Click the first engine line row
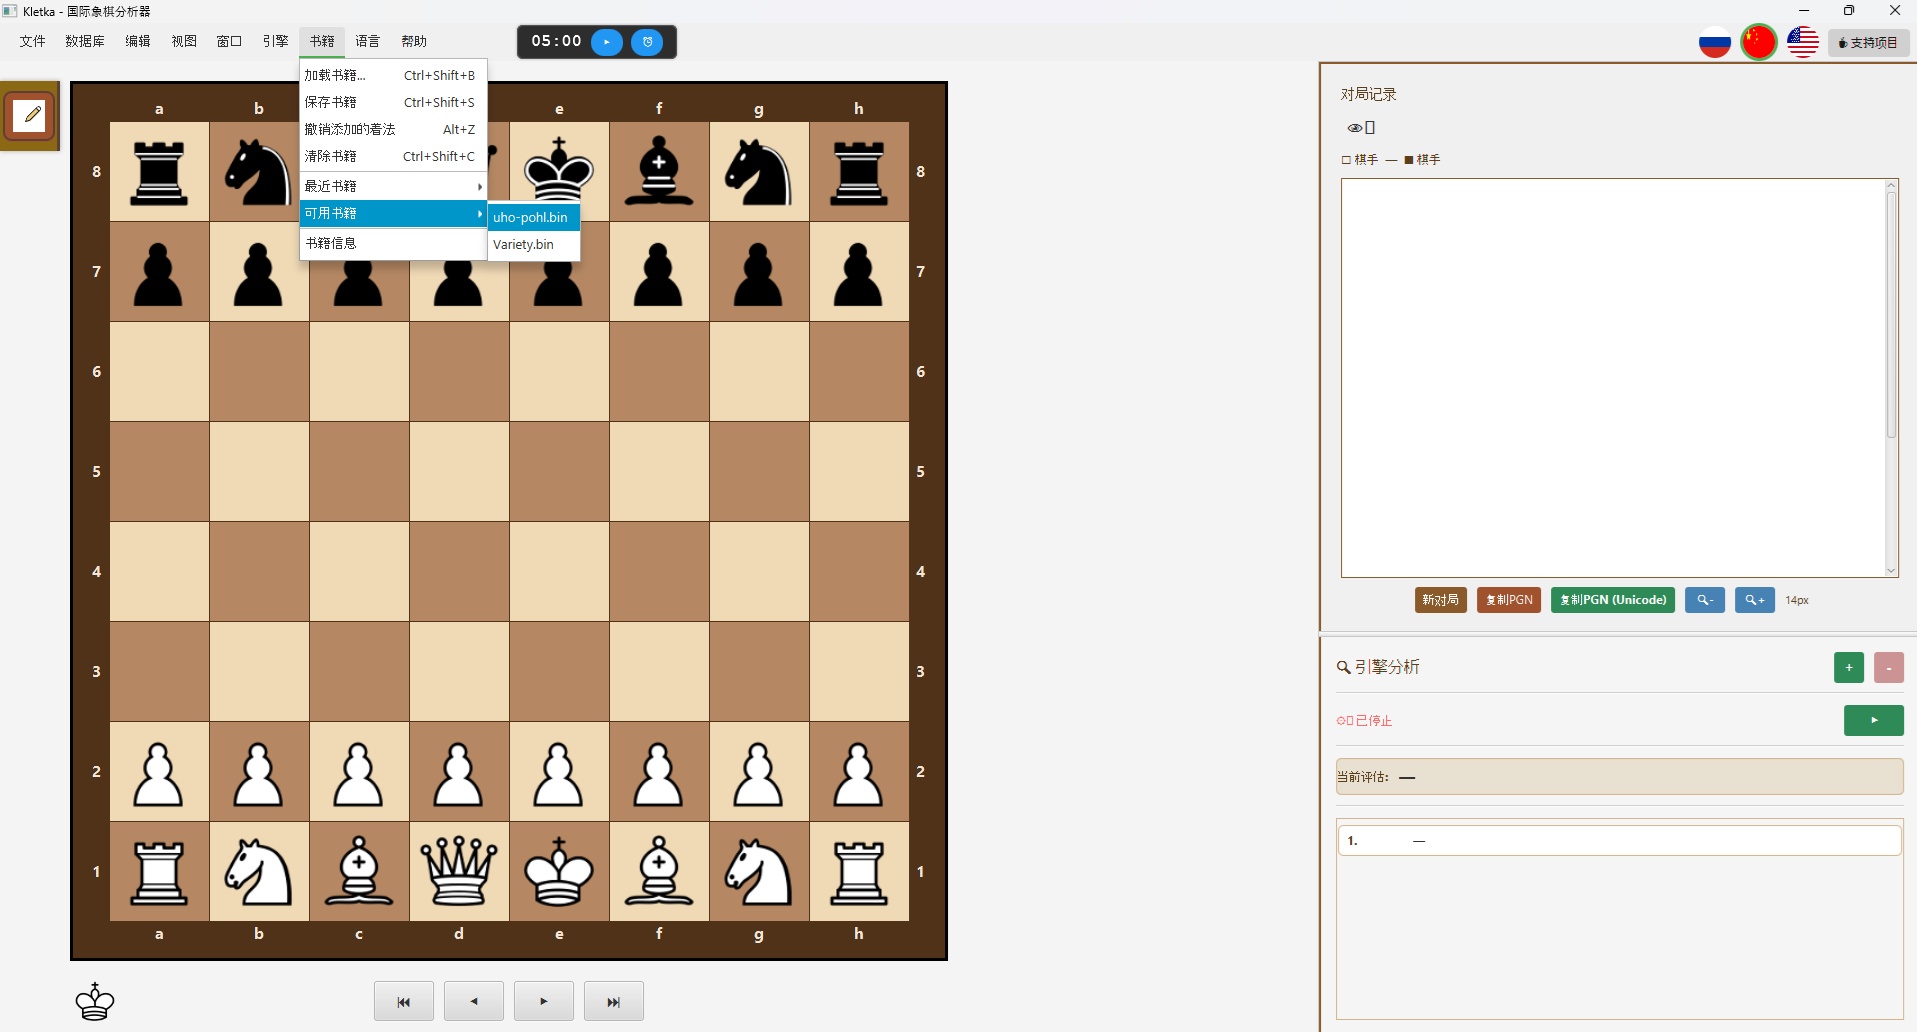1920x1032 pixels. pyautogui.click(x=1619, y=840)
